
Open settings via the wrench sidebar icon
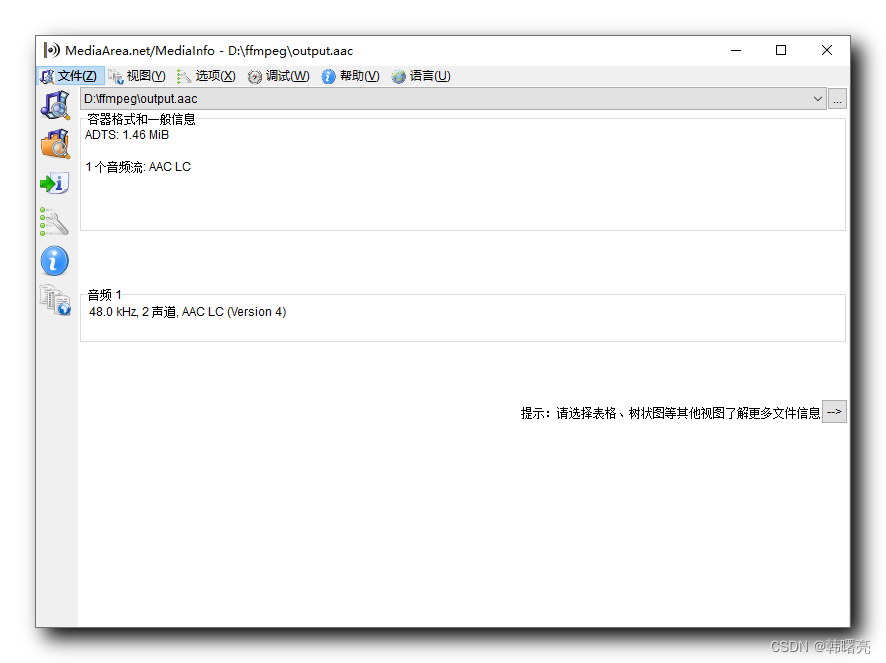pos(55,221)
